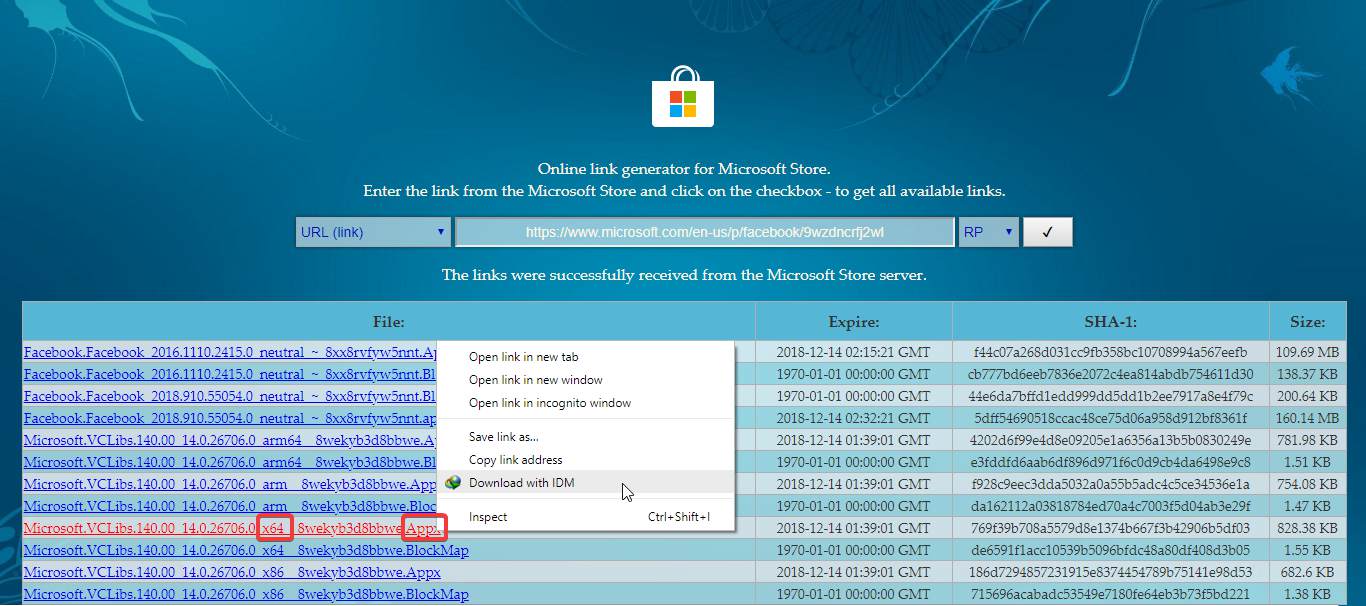Viewport: 1366px width, 606px height.
Task: Click expire date 2018-12-14 02:15:21 GMT
Action: pyautogui.click(x=854, y=352)
